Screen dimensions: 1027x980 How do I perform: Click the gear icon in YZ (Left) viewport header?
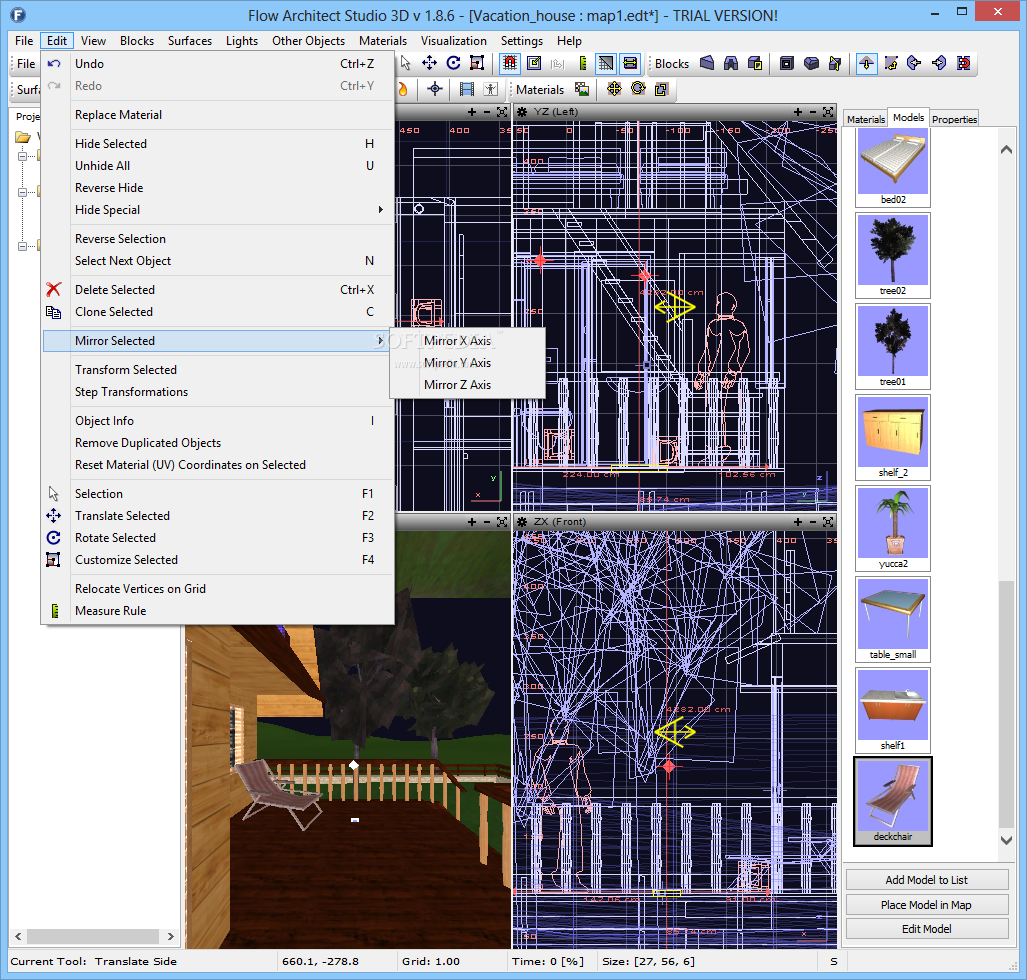coord(522,112)
